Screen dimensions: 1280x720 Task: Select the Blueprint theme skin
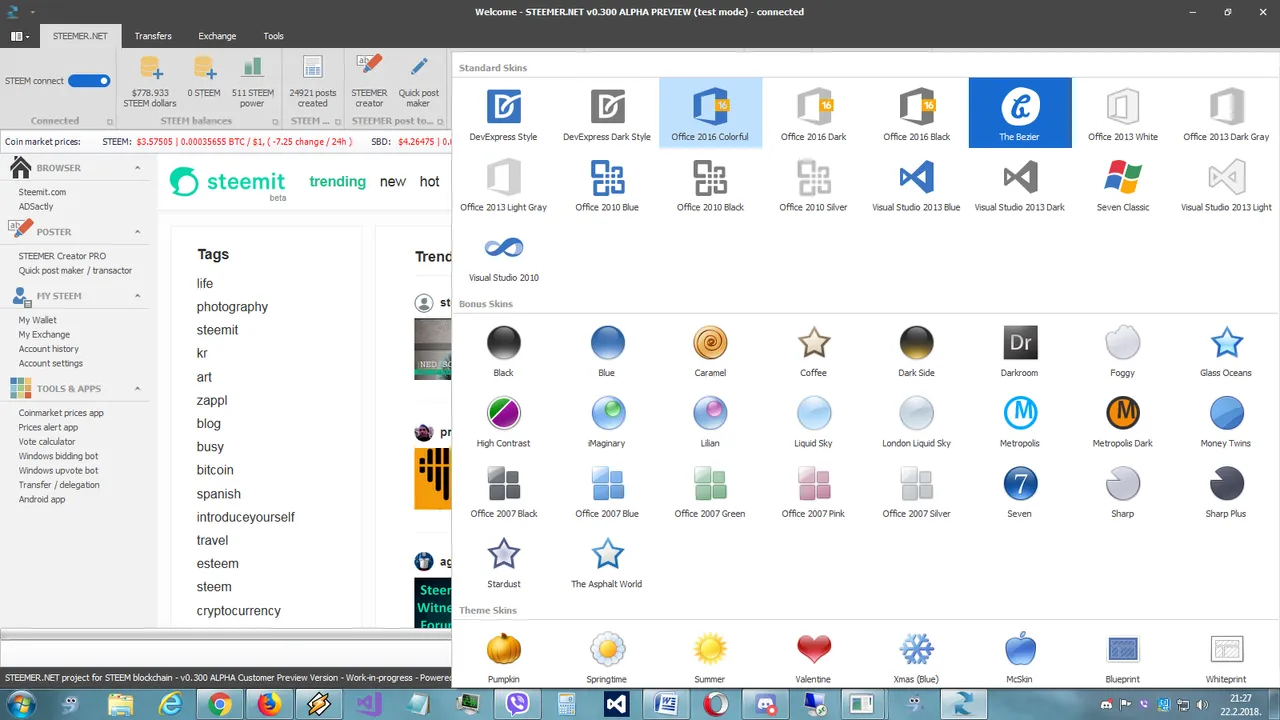click(x=1123, y=656)
